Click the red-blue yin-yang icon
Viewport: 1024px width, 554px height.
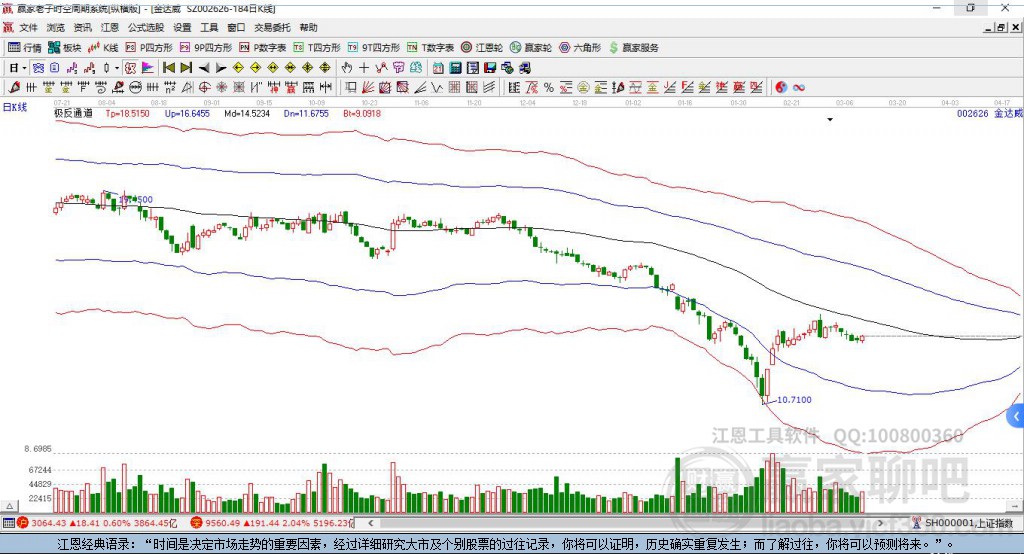781,87
